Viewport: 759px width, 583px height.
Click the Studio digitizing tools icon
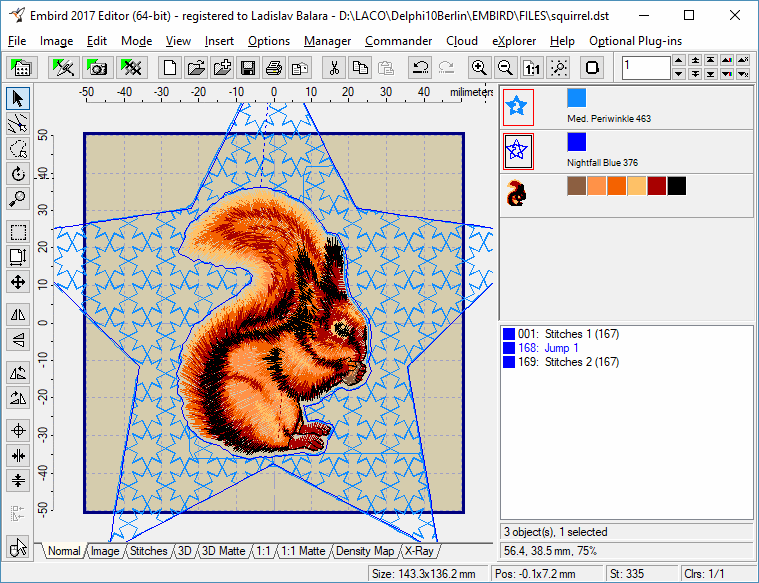(x=64, y=68)
